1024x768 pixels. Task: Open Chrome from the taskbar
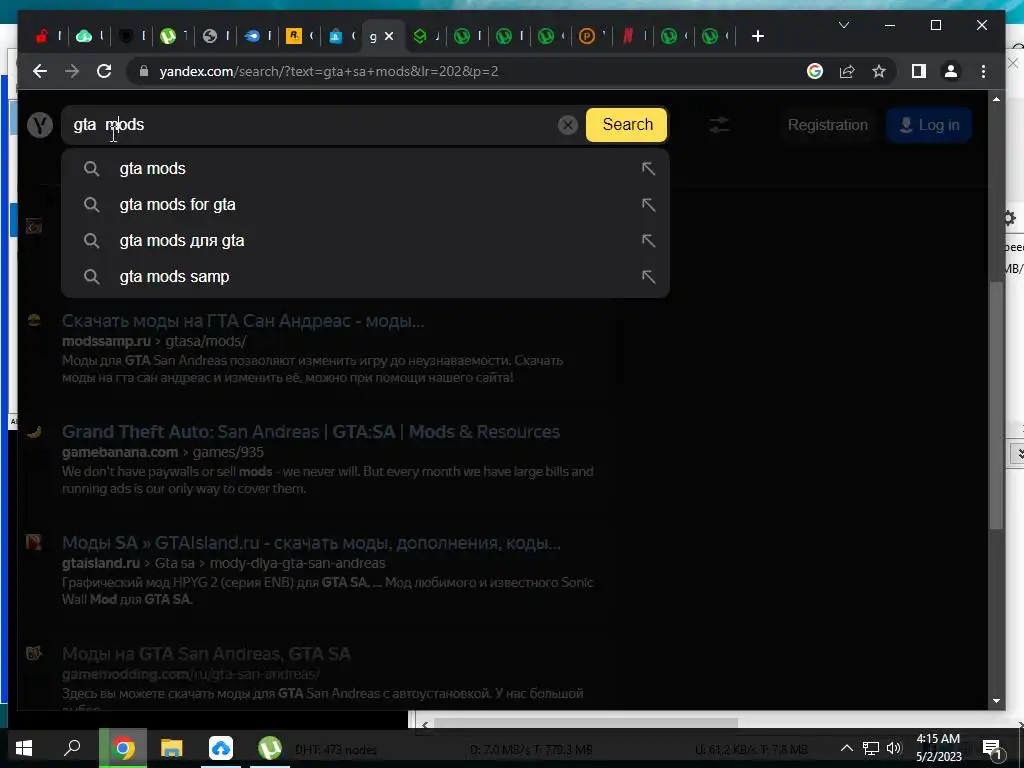point(122,748)
